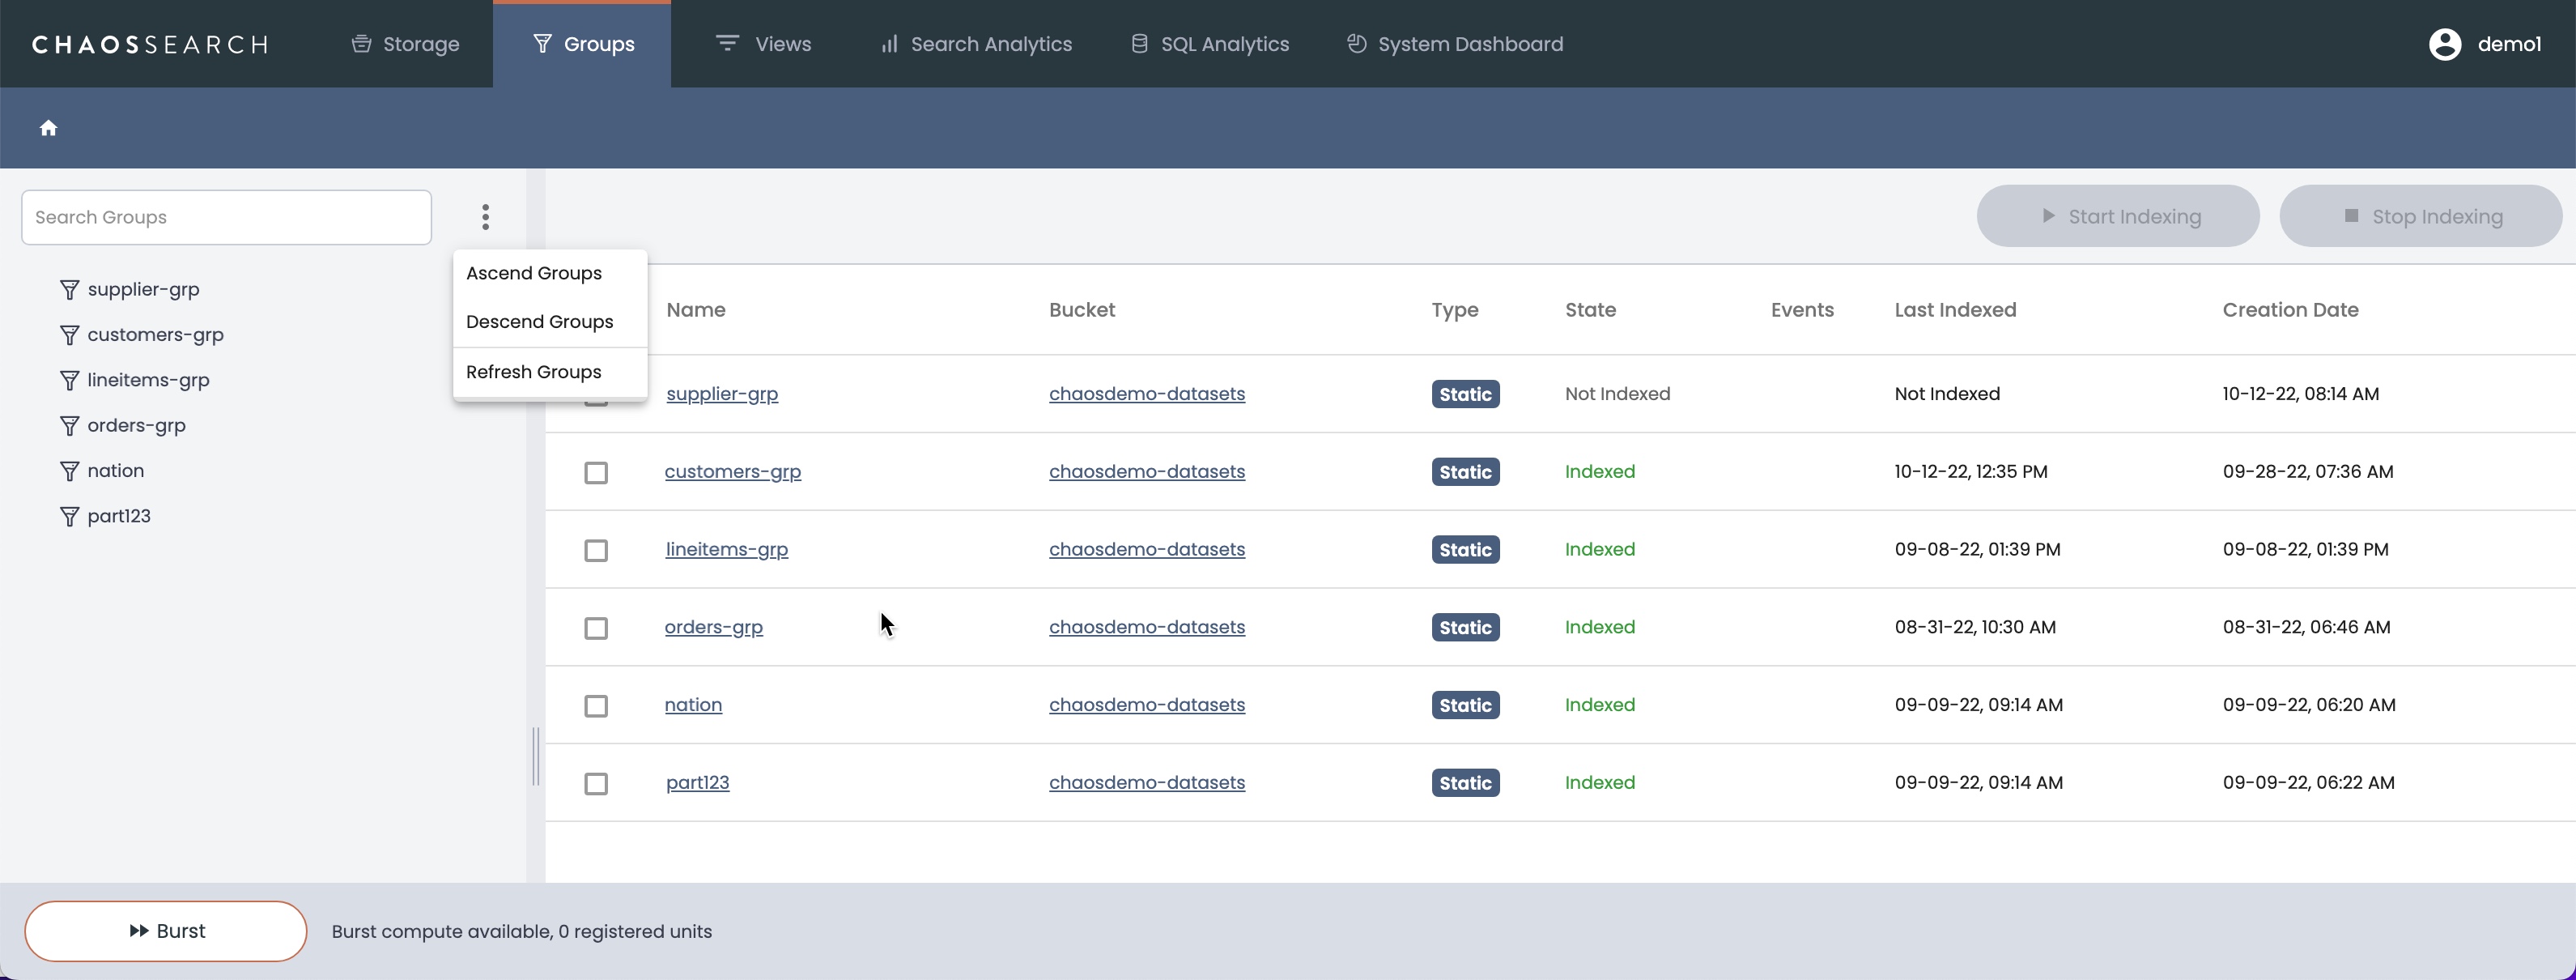Viewport: 2576px width, 980px height.
Task: Click the demo1 user account icon
Action: pos(2444,44)
